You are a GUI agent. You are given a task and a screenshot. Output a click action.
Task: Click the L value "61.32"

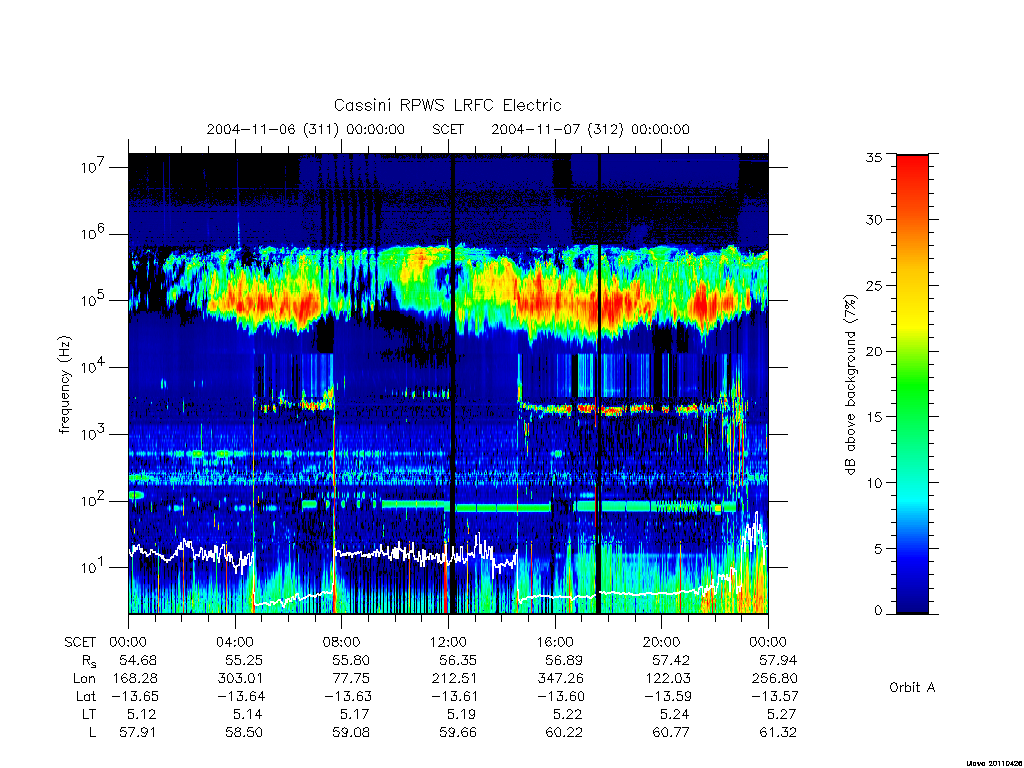pyautogui.click(x=778, y=733)
